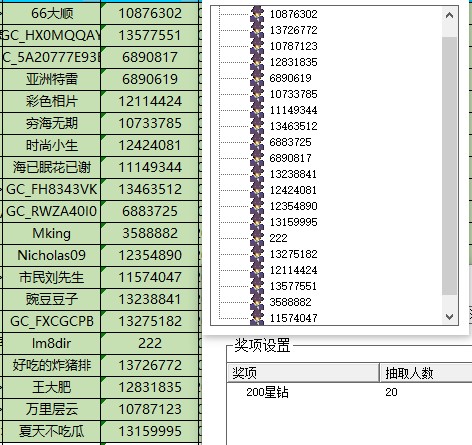Select list entry 222 in the tree
The image size is (472, 445).
(x=278, y=238)
